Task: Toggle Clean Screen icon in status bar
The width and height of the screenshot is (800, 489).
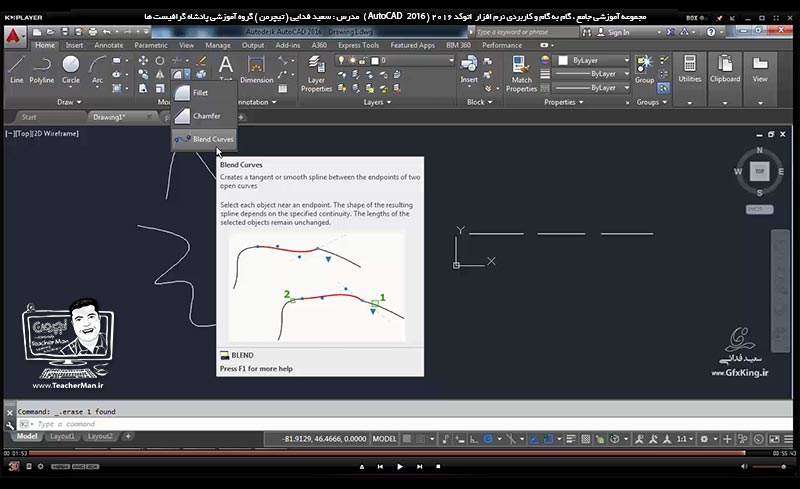Action: tap(774, 438)
